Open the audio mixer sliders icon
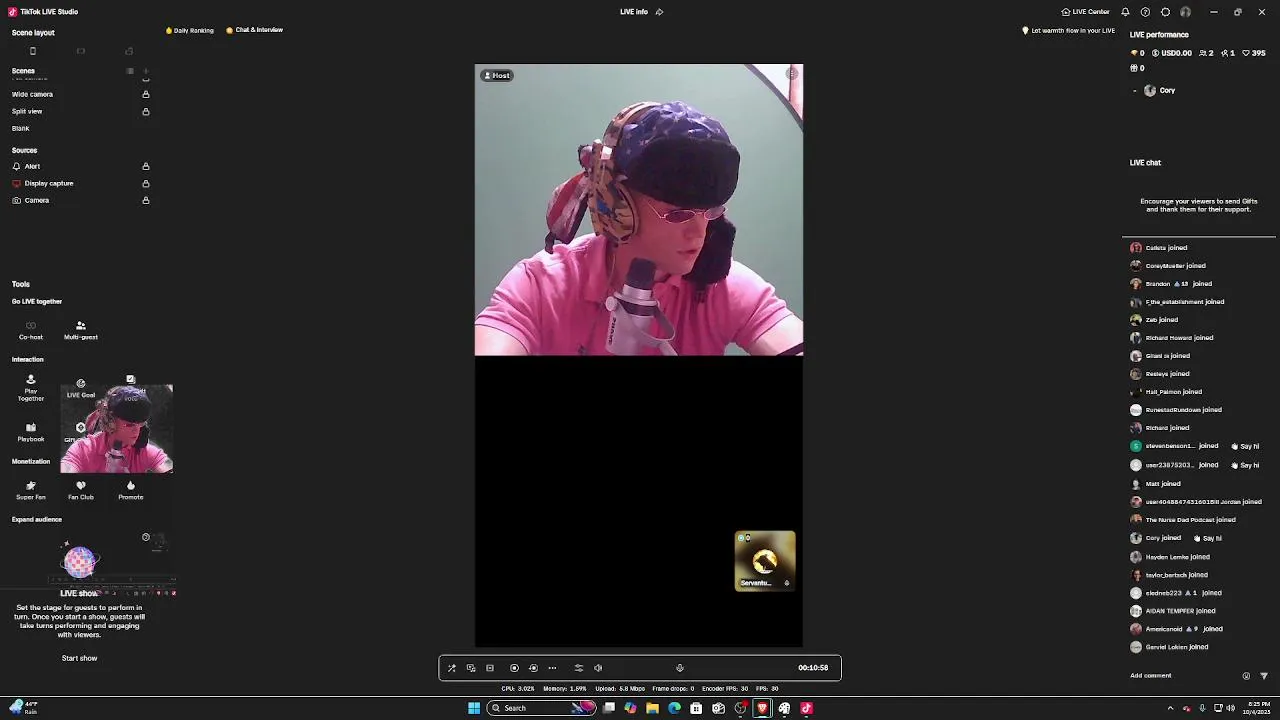1280x720 pixels. pos(578,668)
